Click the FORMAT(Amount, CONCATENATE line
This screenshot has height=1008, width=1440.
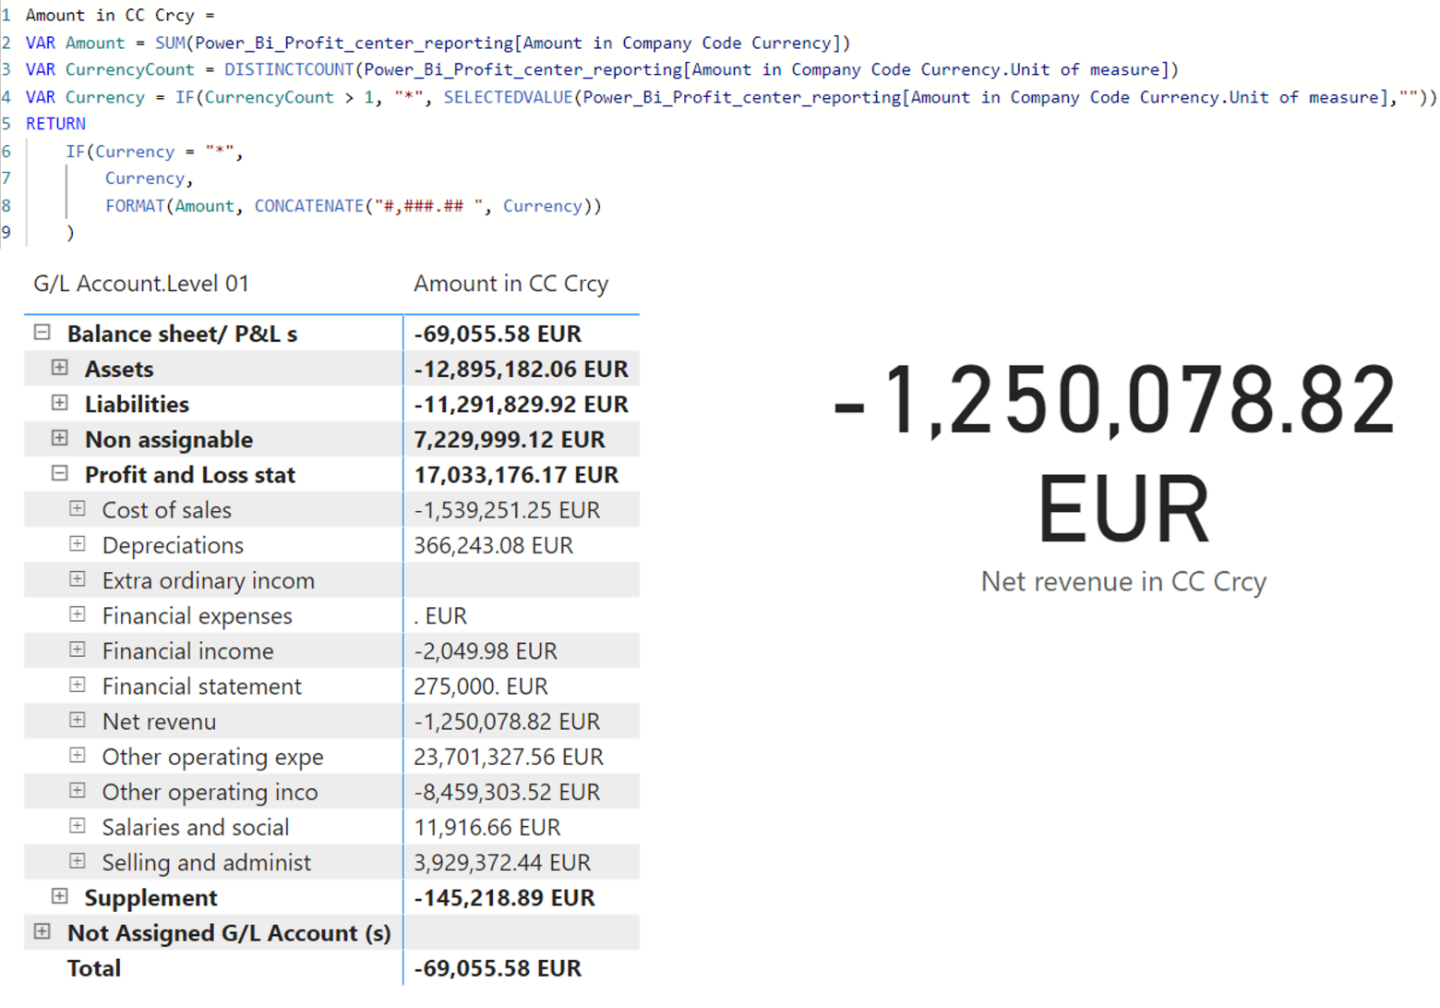pos(354,206)
